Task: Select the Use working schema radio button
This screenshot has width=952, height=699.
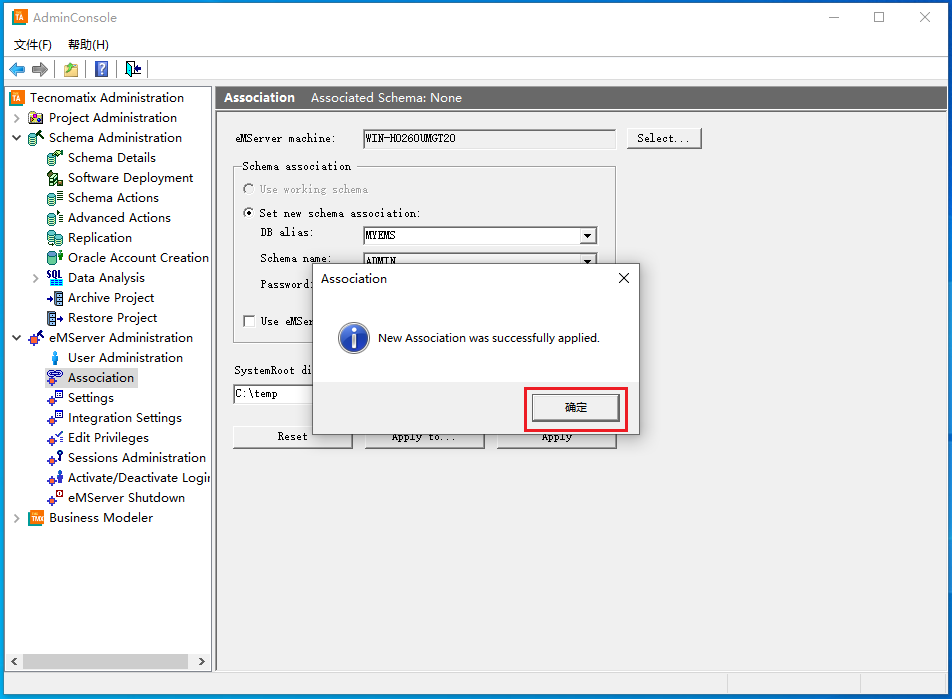Action: (x=249, y=189)
